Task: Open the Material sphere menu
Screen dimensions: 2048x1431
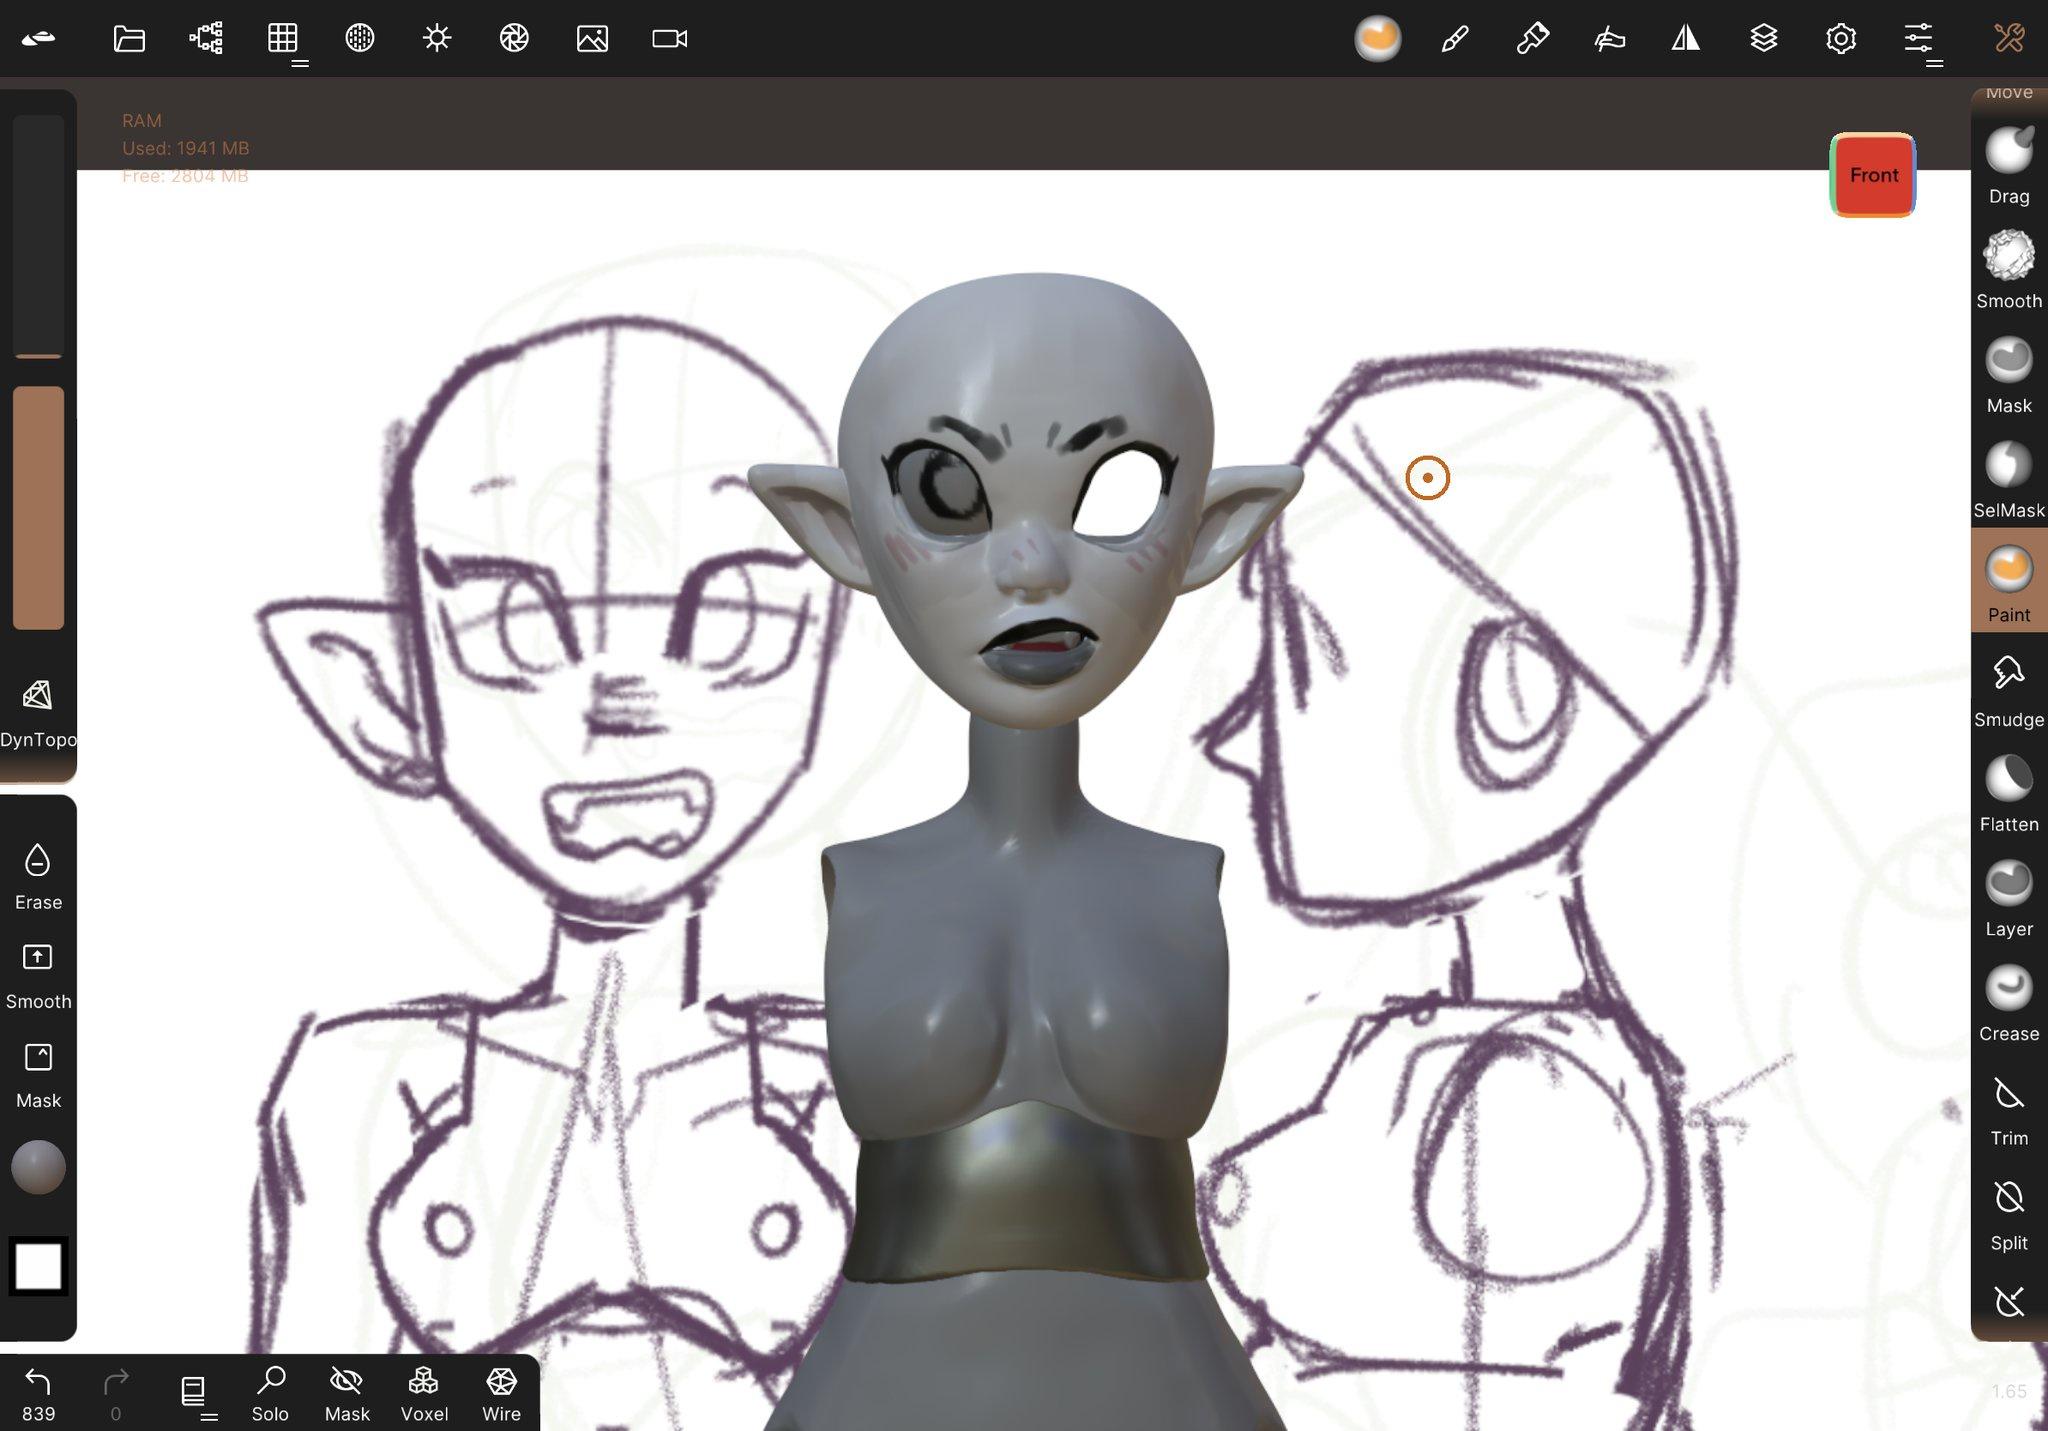Action: click(360, 38)
